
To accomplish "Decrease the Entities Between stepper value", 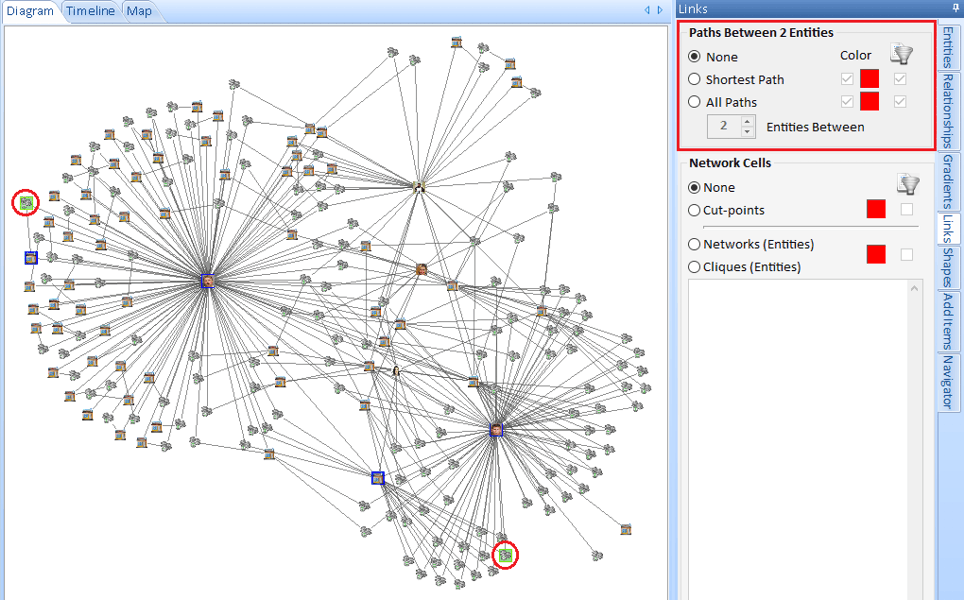I will coord(747,132).
